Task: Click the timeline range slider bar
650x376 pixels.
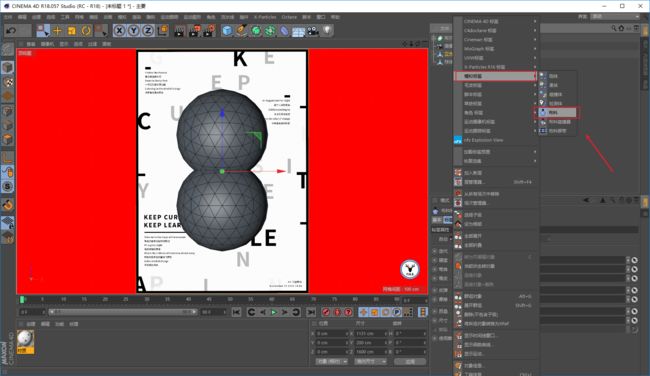Action: (x=123, y=312)
